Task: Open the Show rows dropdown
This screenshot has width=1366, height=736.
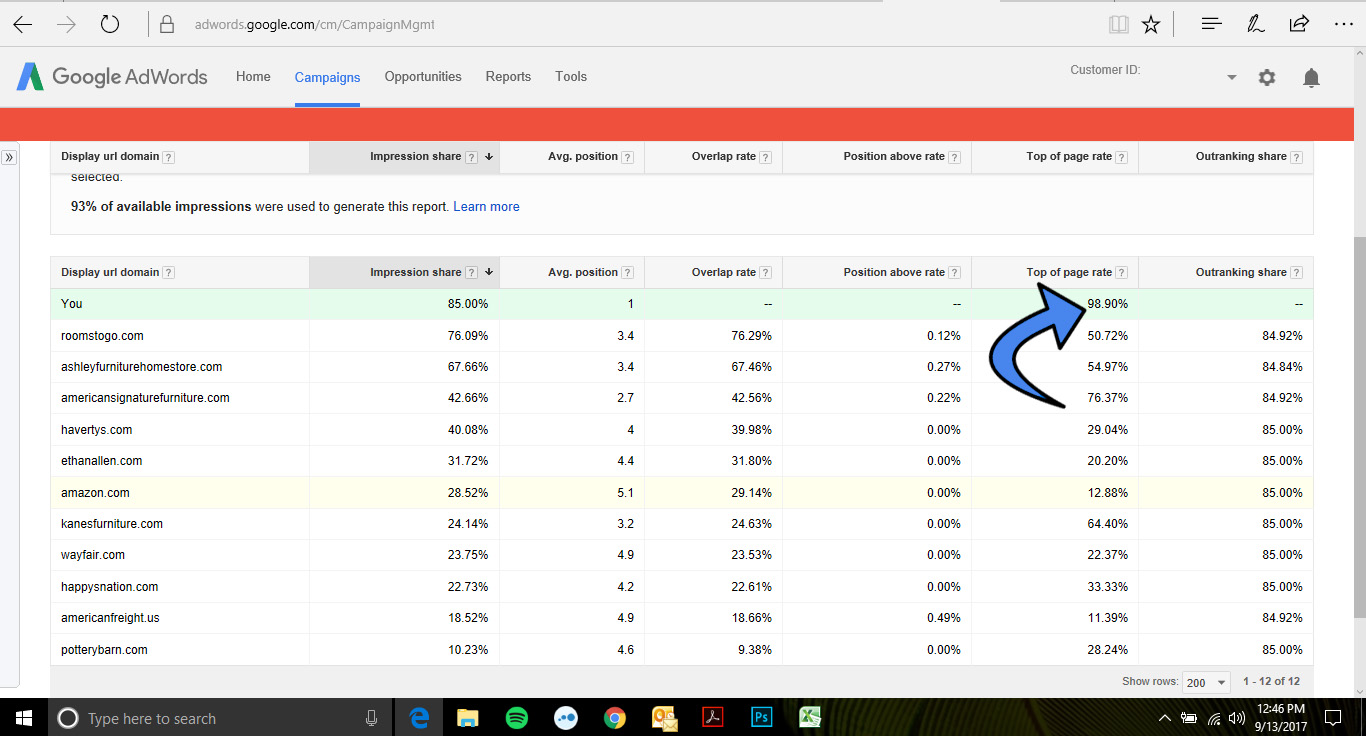Action: coord(1206,681)
